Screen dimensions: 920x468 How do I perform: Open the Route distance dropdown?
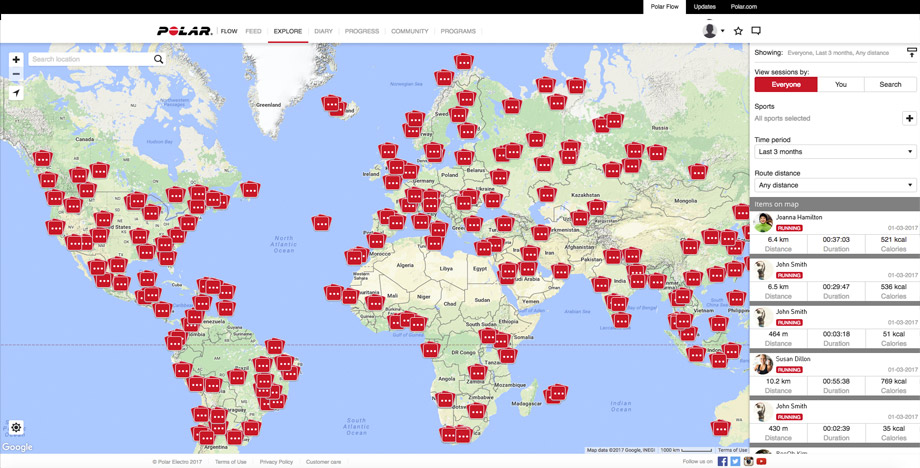[x=835, y=185]
